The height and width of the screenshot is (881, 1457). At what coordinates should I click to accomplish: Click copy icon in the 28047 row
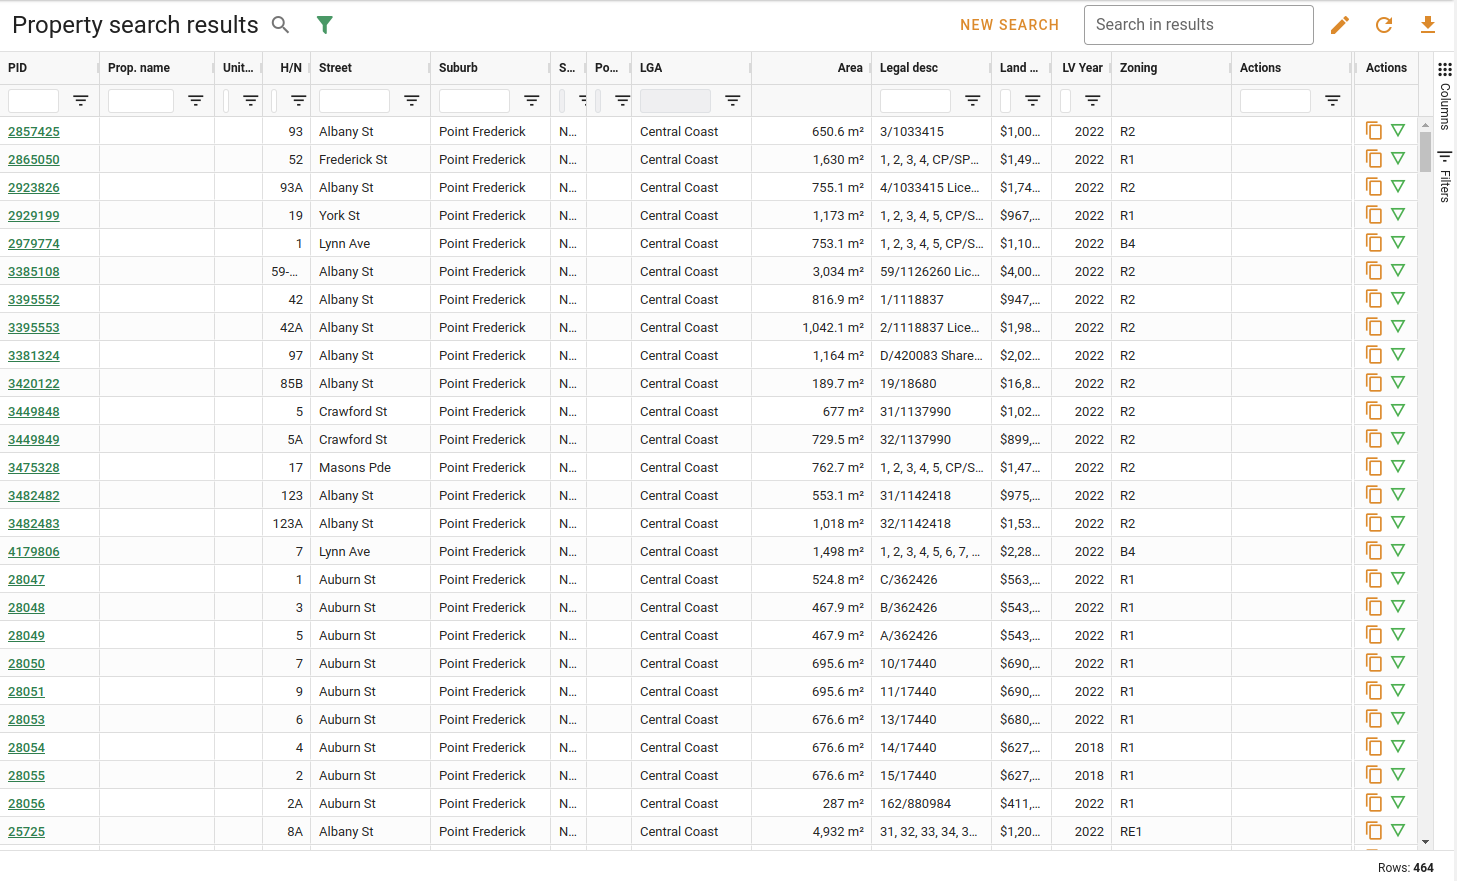(x=1374, y=579)
